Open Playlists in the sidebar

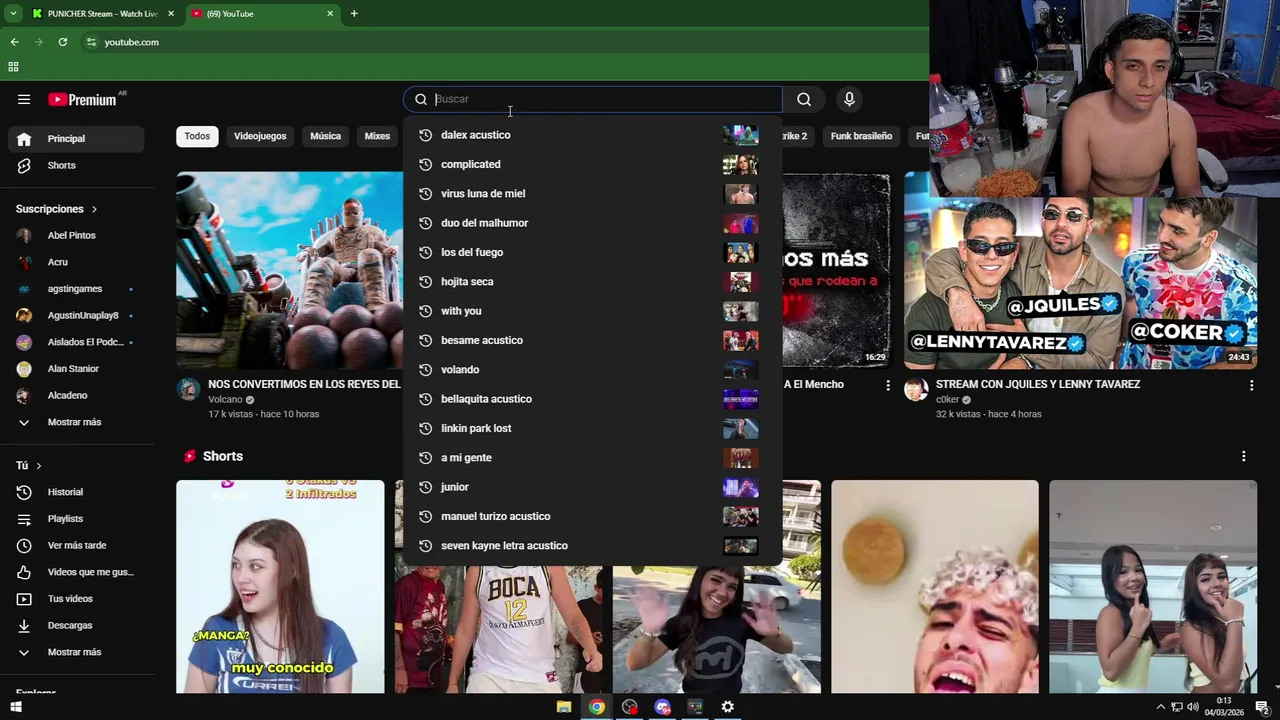[x=76, y=519]
